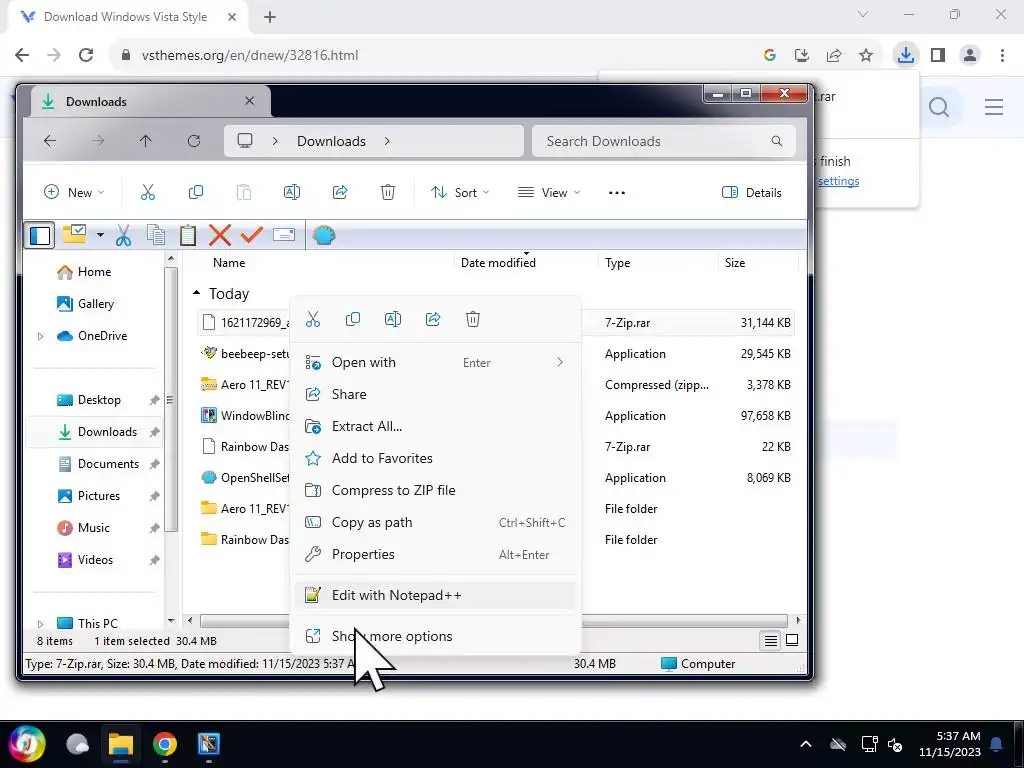Collapse the Today group
Screen dimensions: 1024x768
[x=197, y=294]
